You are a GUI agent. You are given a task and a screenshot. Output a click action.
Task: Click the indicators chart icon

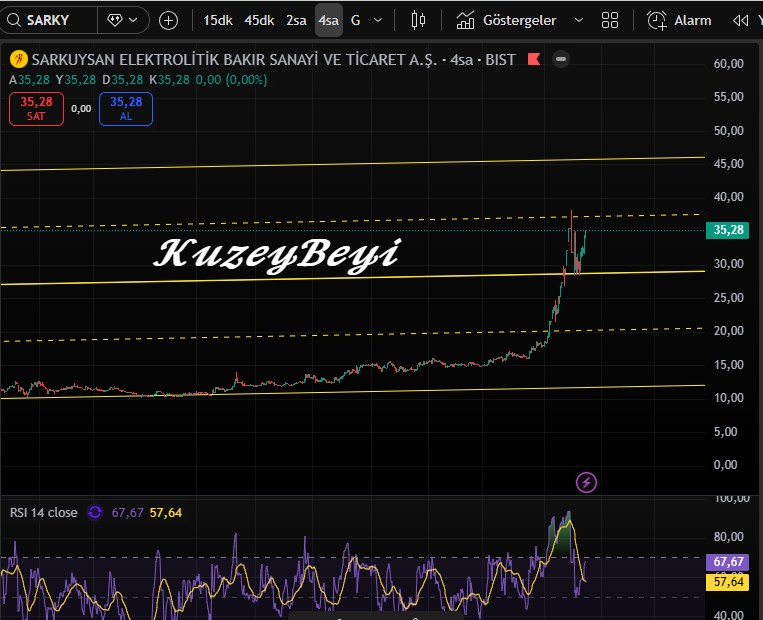coord(465,20)
